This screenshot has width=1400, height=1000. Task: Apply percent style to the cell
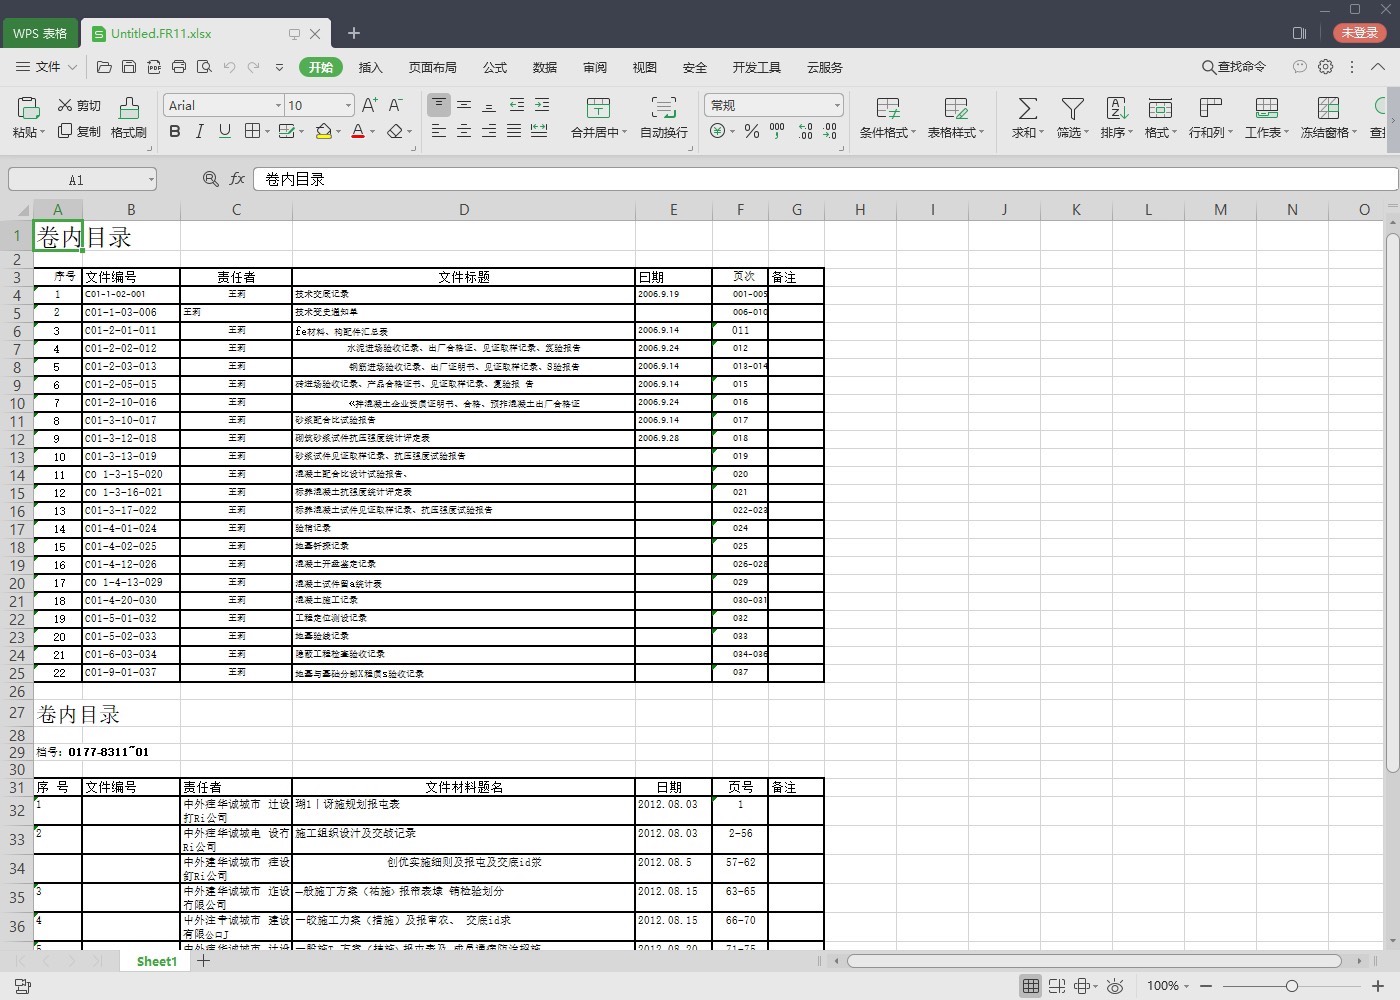(752, 131)
